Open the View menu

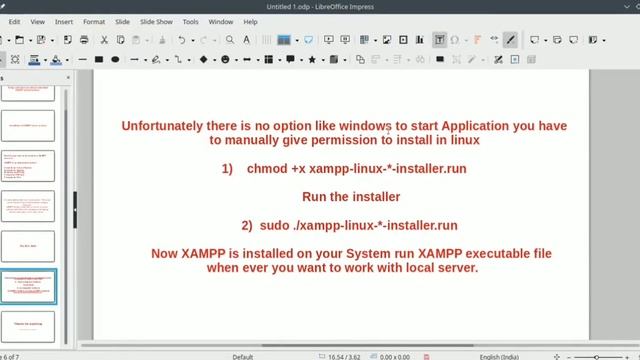(x=38, y=22)
